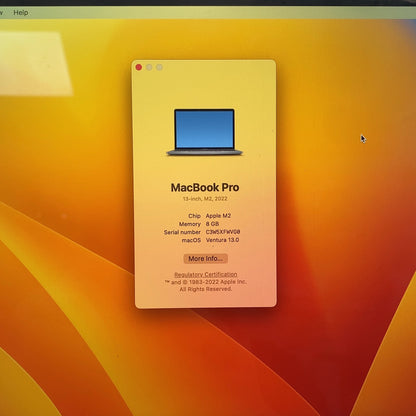Click the All Rights Reserved line
The width and height of the screenshot is (416, 416).
206,289
